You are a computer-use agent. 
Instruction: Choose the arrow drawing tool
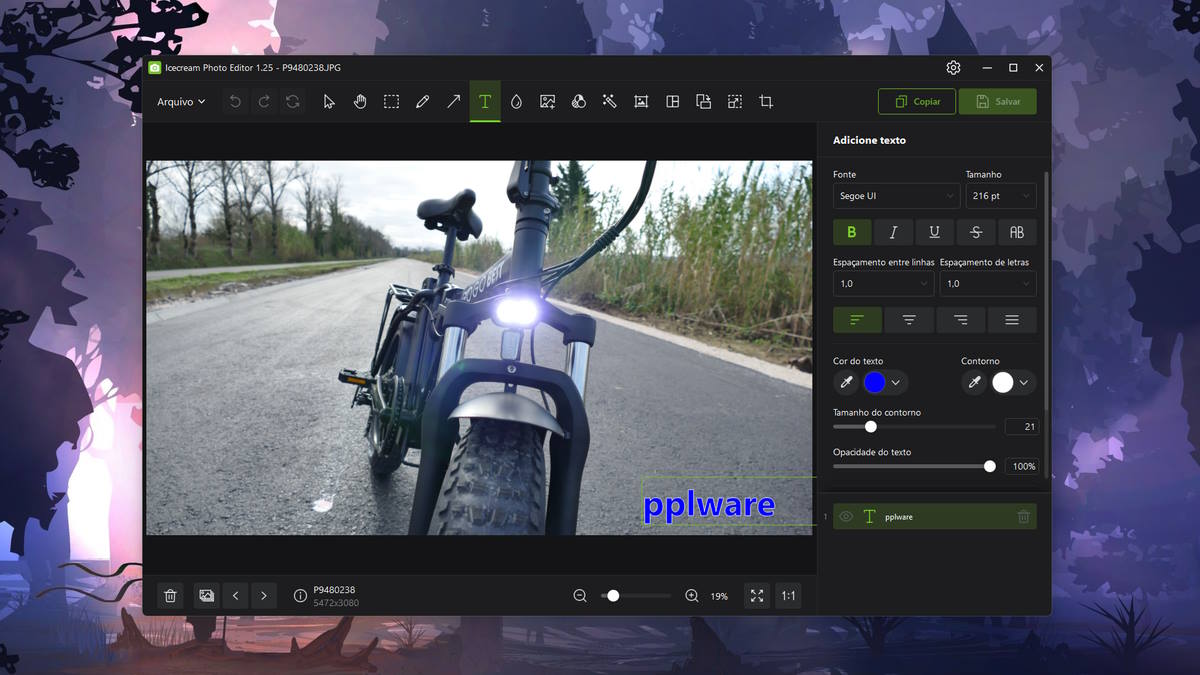454,102
